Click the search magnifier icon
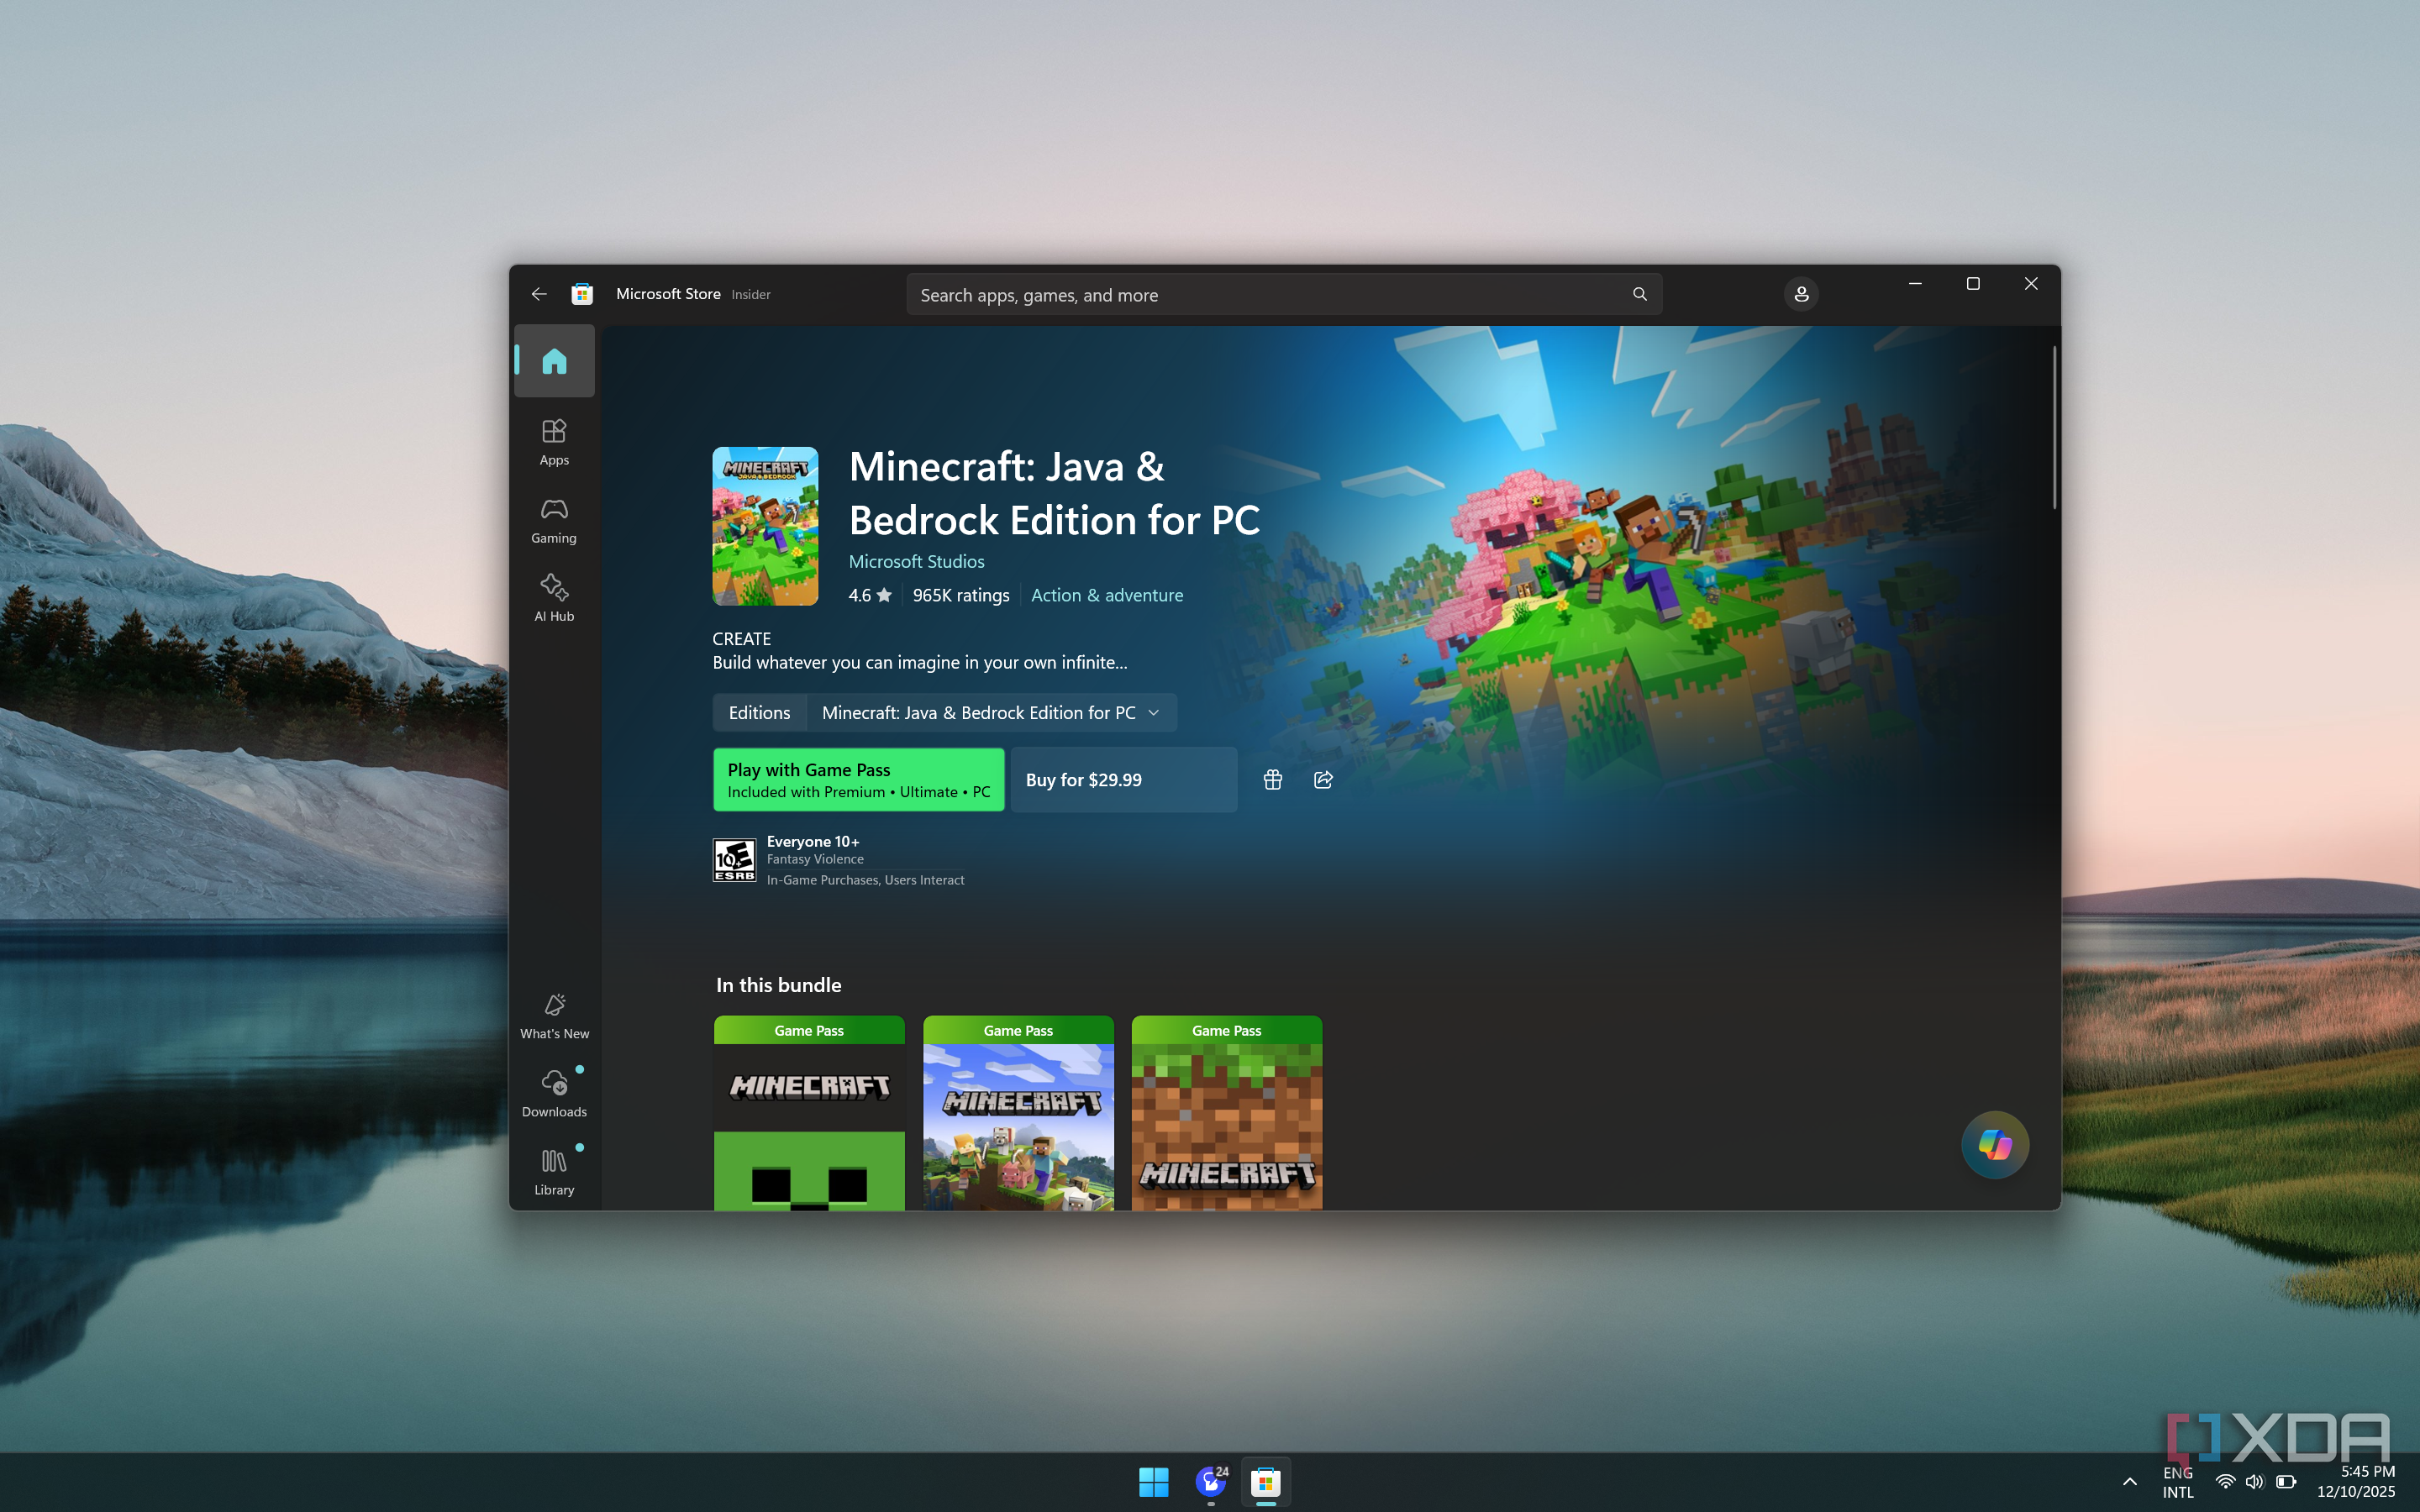Image resolution: width=2420 pixels, height=1512 pixels. click(x=1639, y=294)
